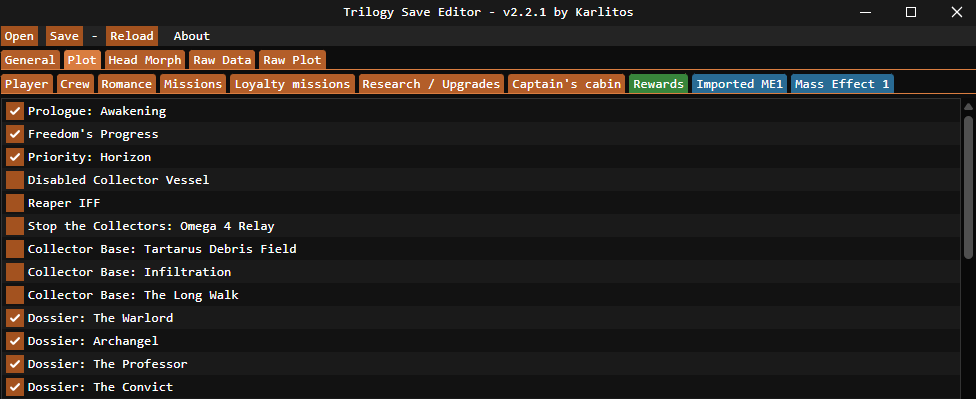Click the Dossier: The Warlord text label

coord(100,318)
